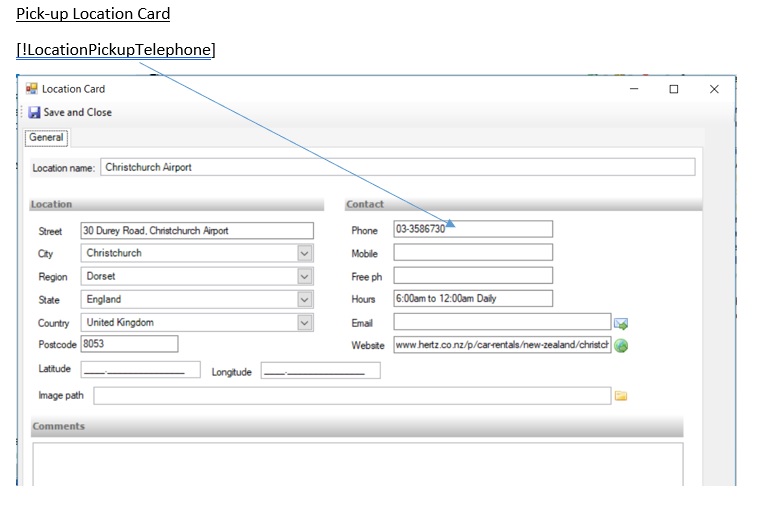Click the Location Card window icon
759x515 pixels.
[31, 89]
